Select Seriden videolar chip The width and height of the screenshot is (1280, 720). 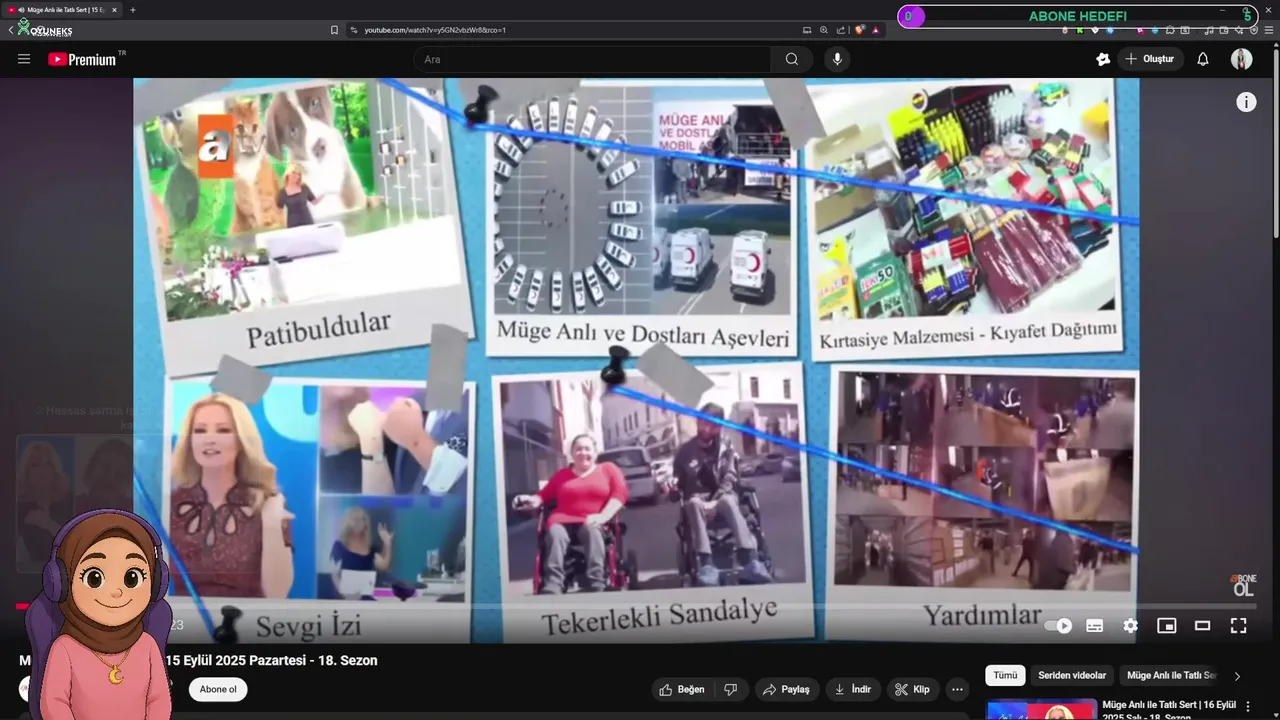[x=1072, y=675]
